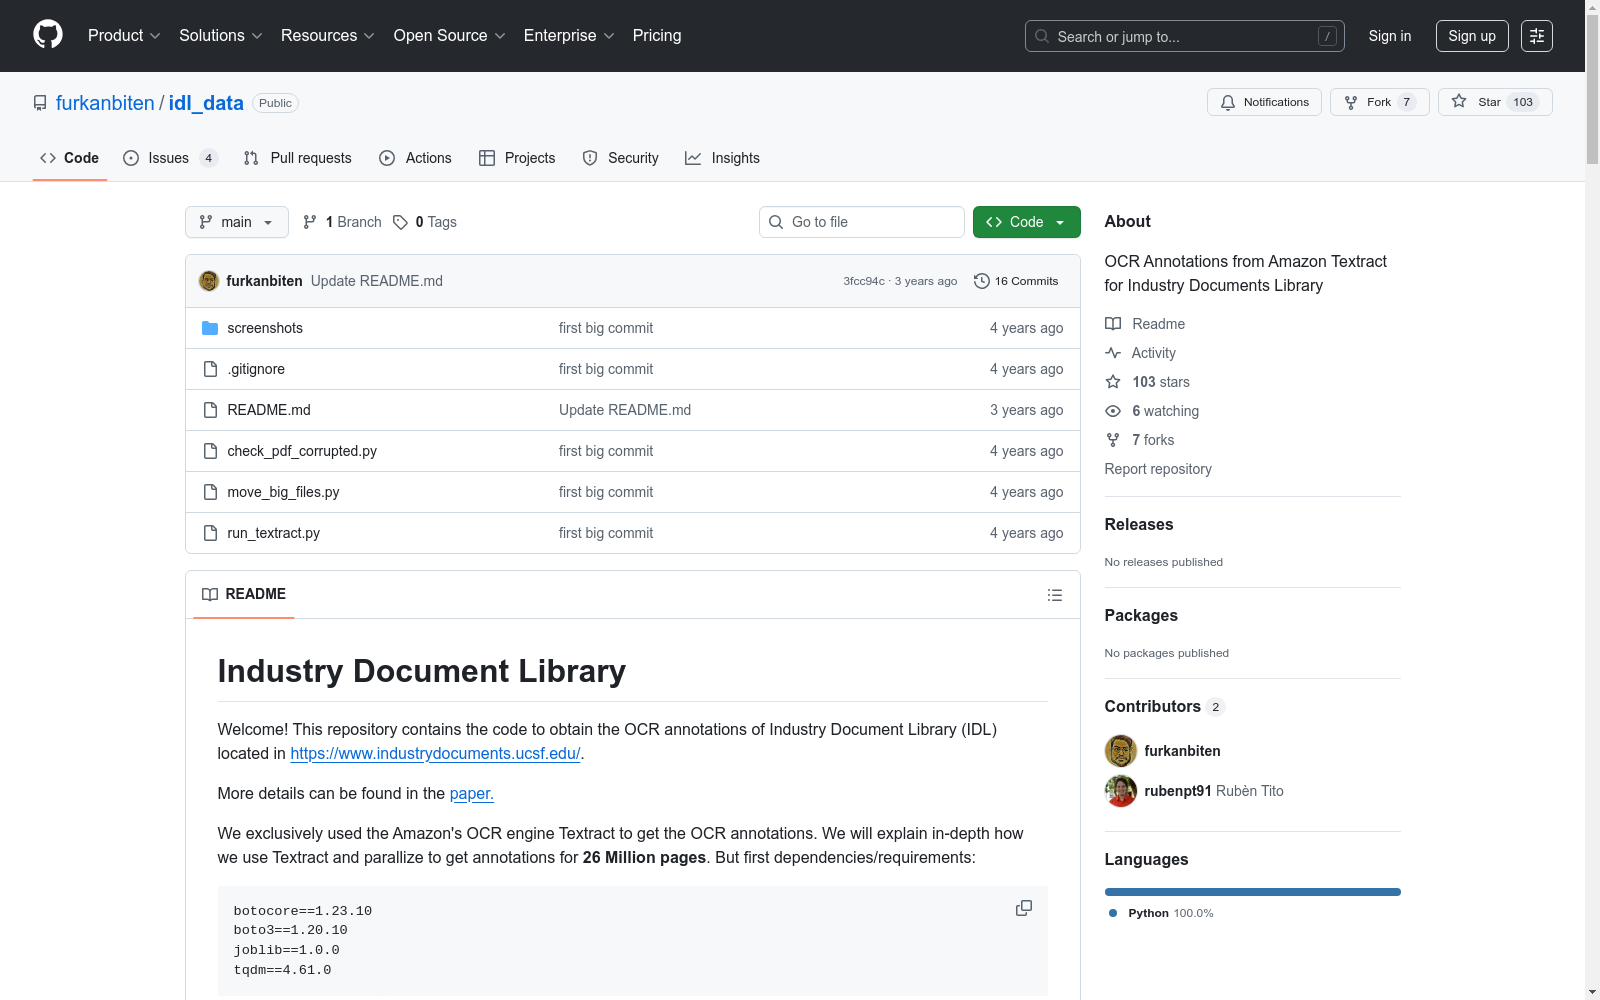Open the paper link in README
The image size is (1600, 1000).
click(x=472, y=794)
